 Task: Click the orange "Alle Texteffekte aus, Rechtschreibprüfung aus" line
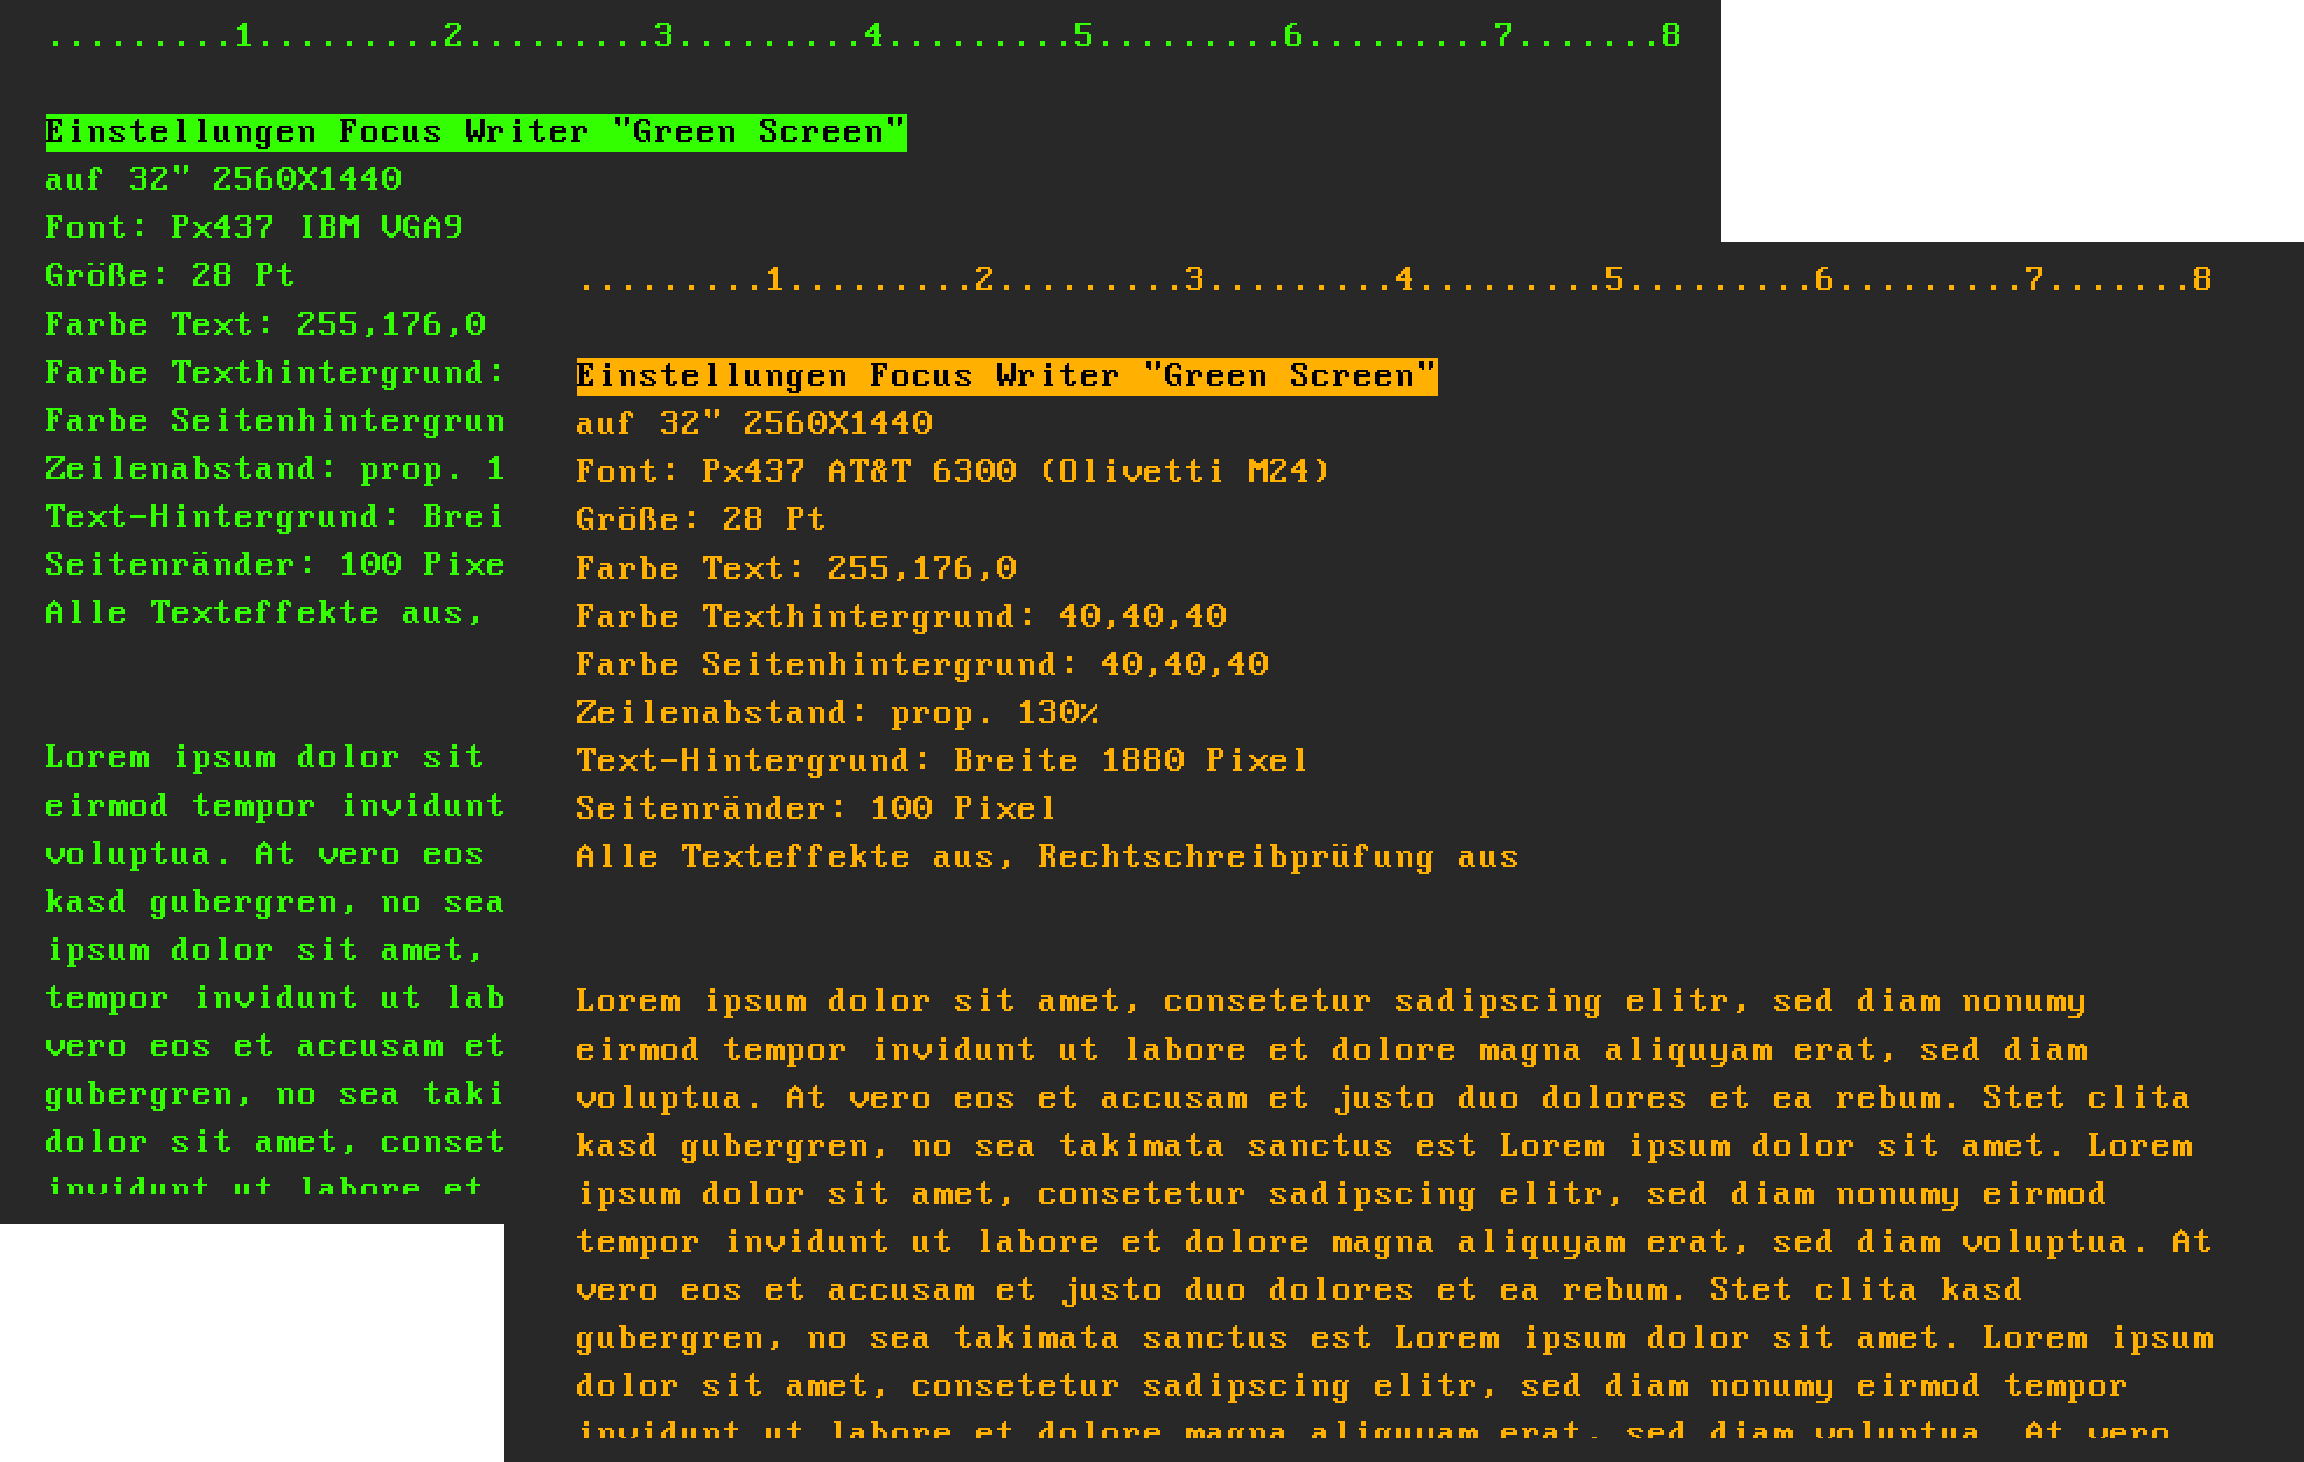coord(1047,858)
